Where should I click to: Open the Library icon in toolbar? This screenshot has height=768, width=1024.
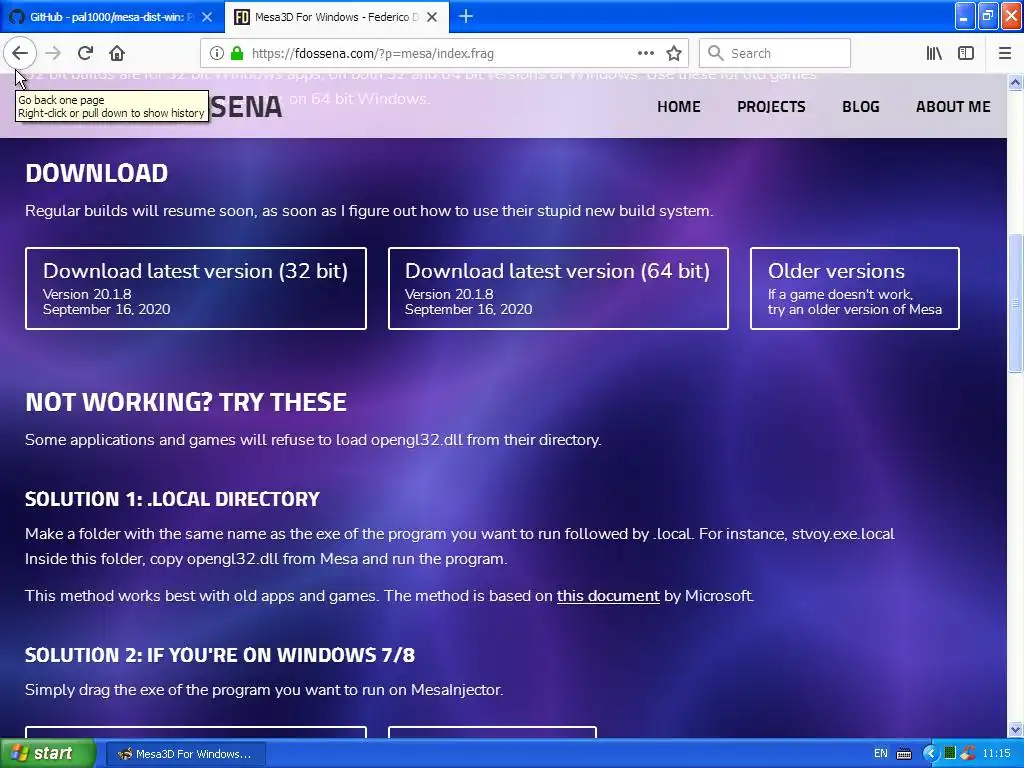pyautogui.click(x=934, y=53)
